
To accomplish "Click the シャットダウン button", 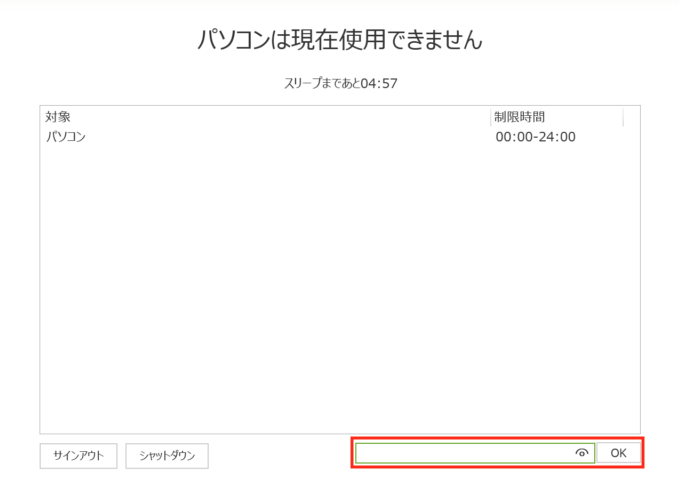I will click(x=167, y=455).
